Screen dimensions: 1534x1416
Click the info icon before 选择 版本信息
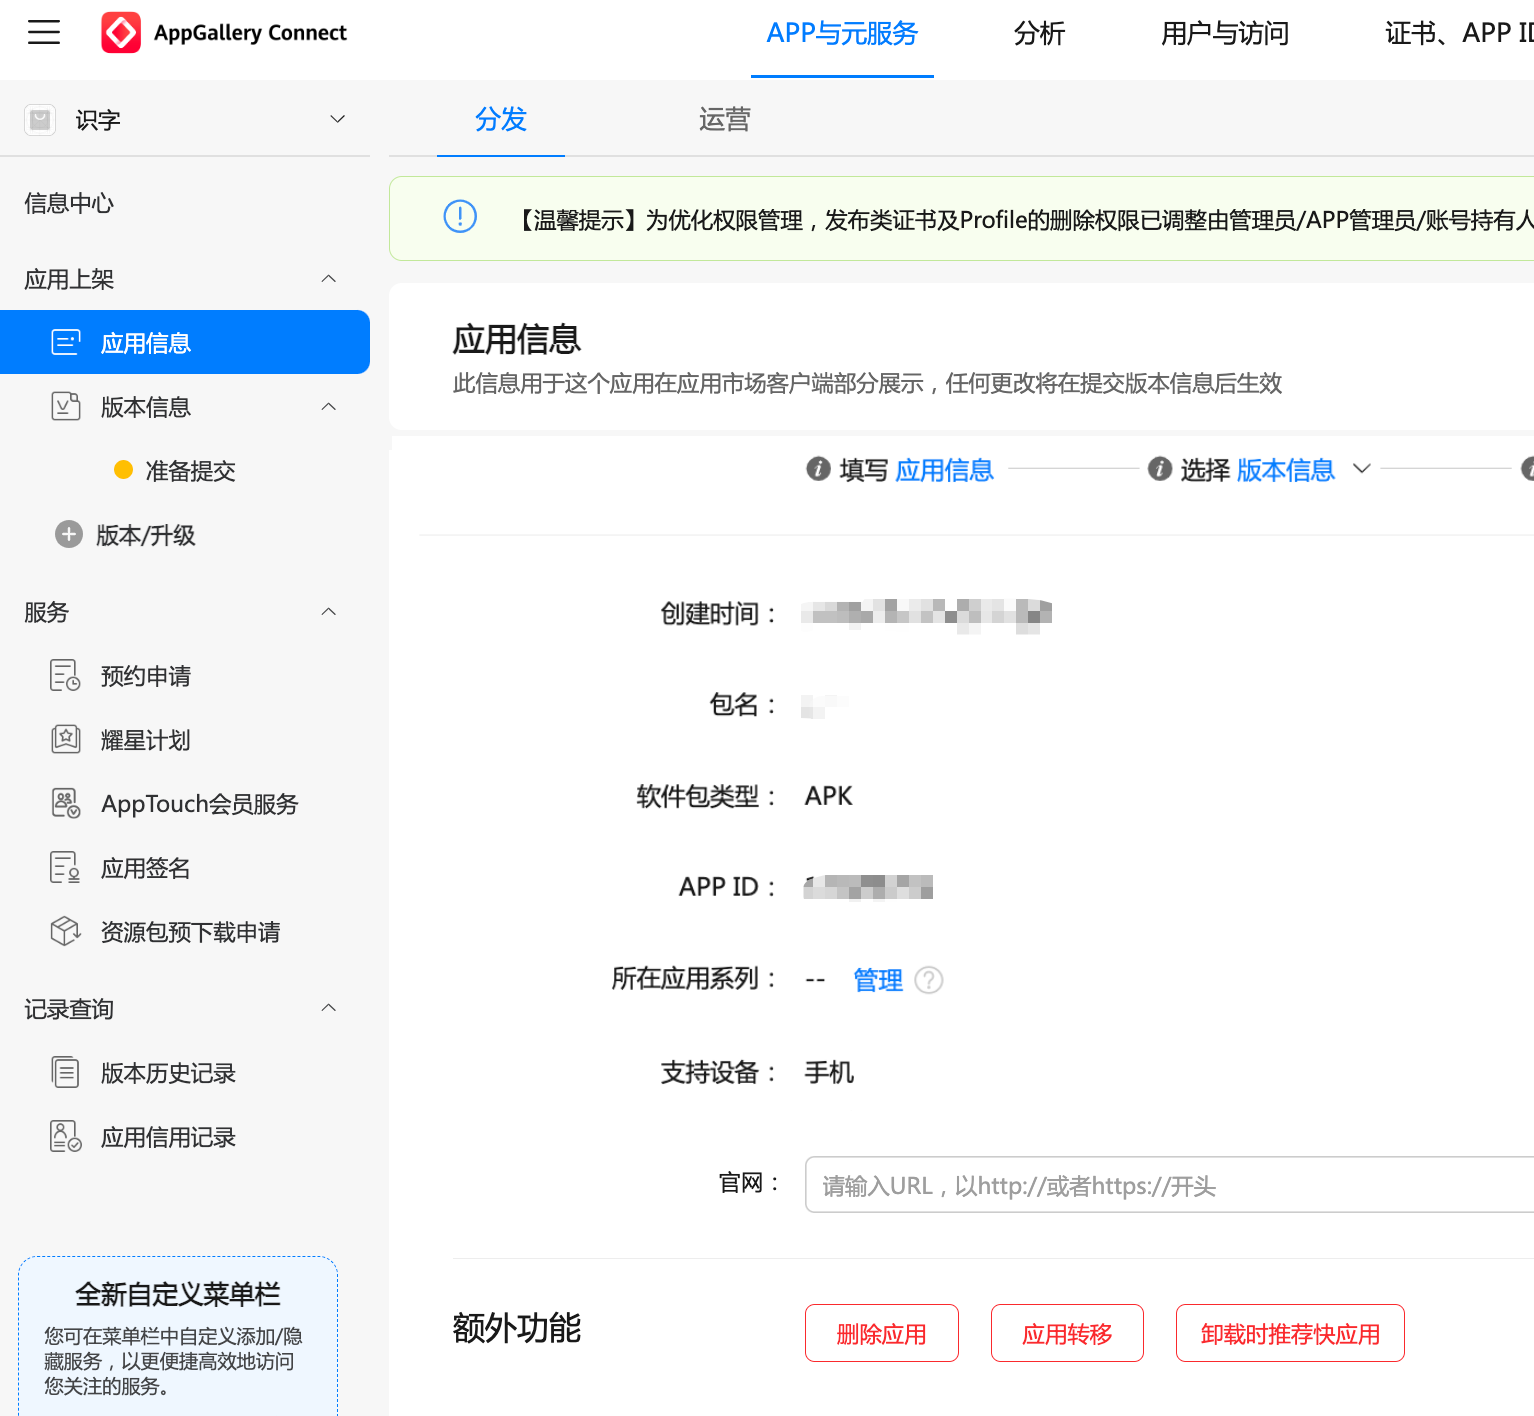[1160, 469]
